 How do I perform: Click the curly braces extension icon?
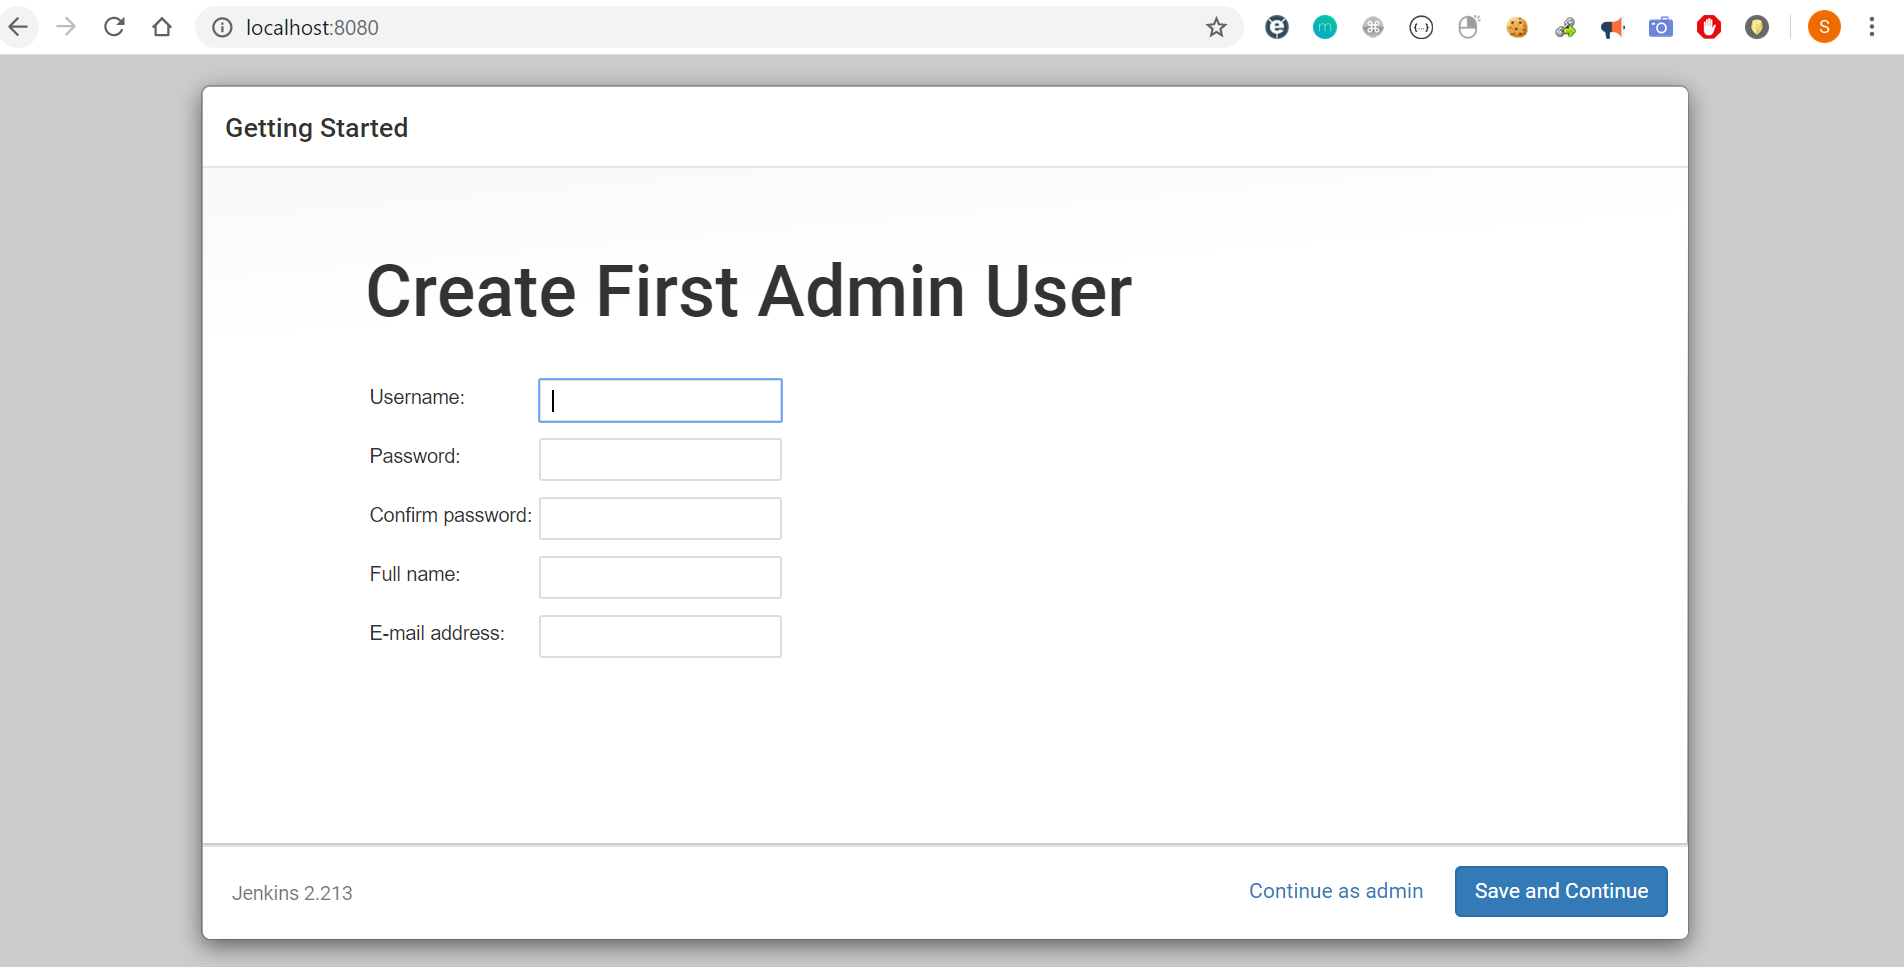click(1421, 27)
